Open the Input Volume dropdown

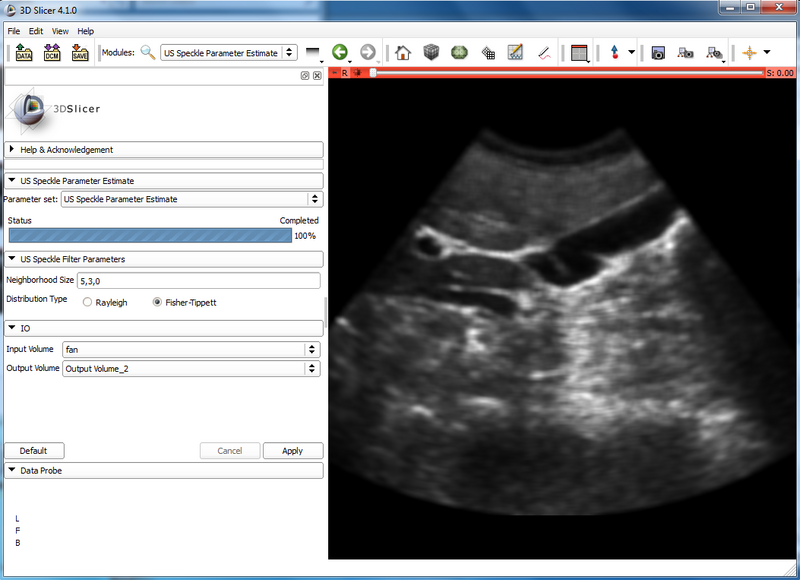coord(190,349)
